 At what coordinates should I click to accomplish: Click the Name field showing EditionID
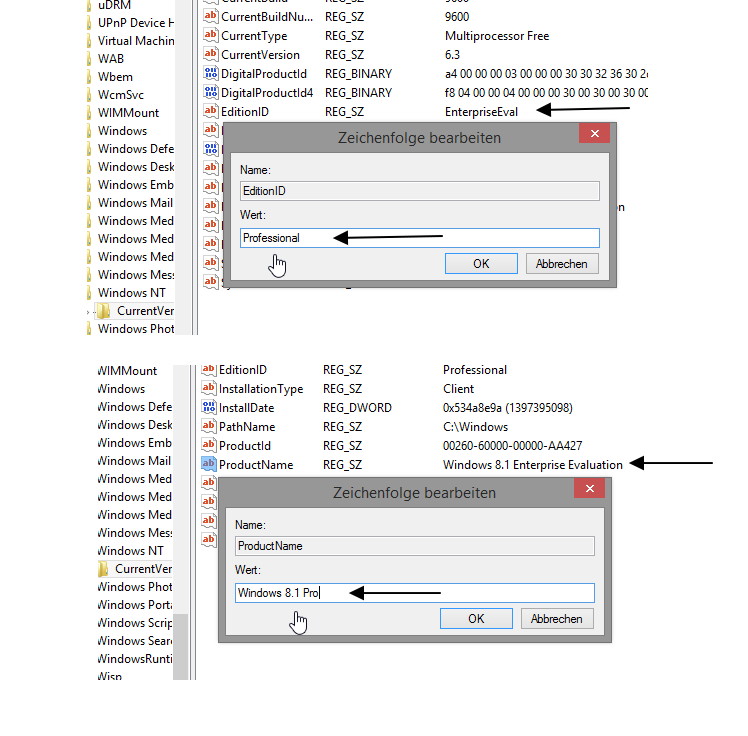420,191
